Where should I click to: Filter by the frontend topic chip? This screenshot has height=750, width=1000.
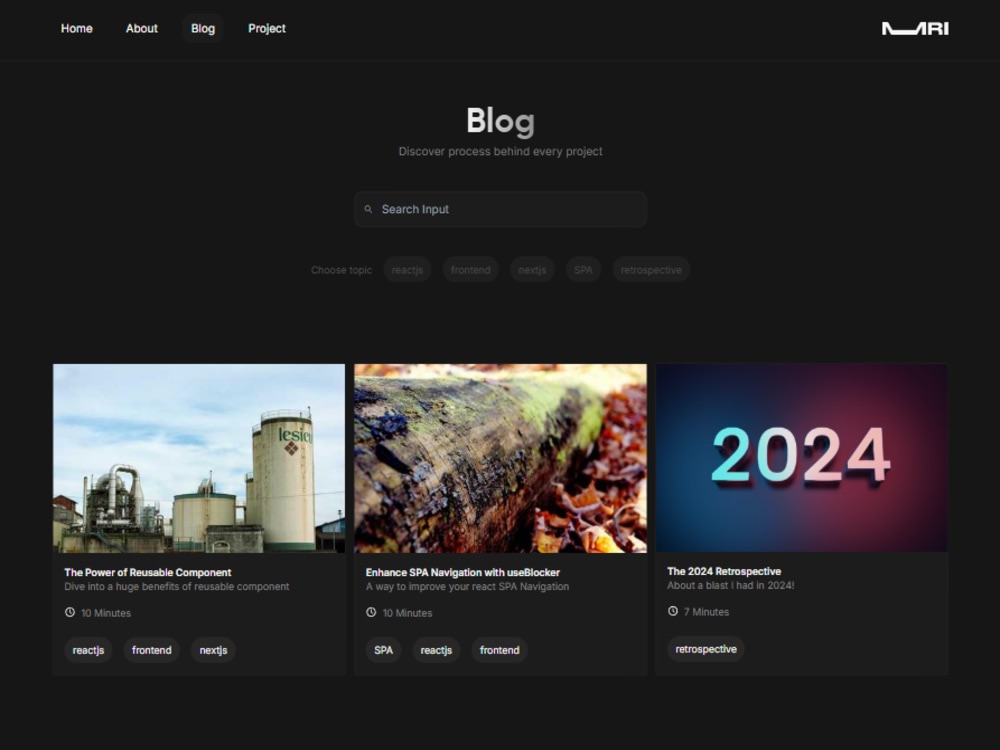(471, 270)
